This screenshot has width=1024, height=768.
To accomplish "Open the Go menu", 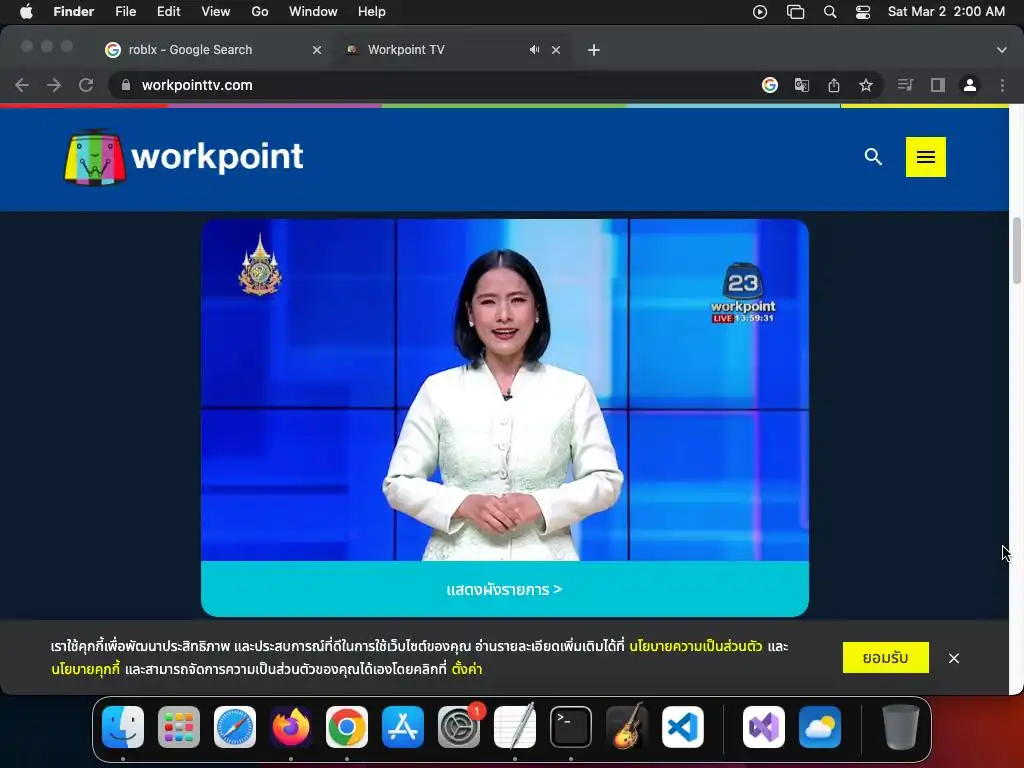I will pos(260,12).
